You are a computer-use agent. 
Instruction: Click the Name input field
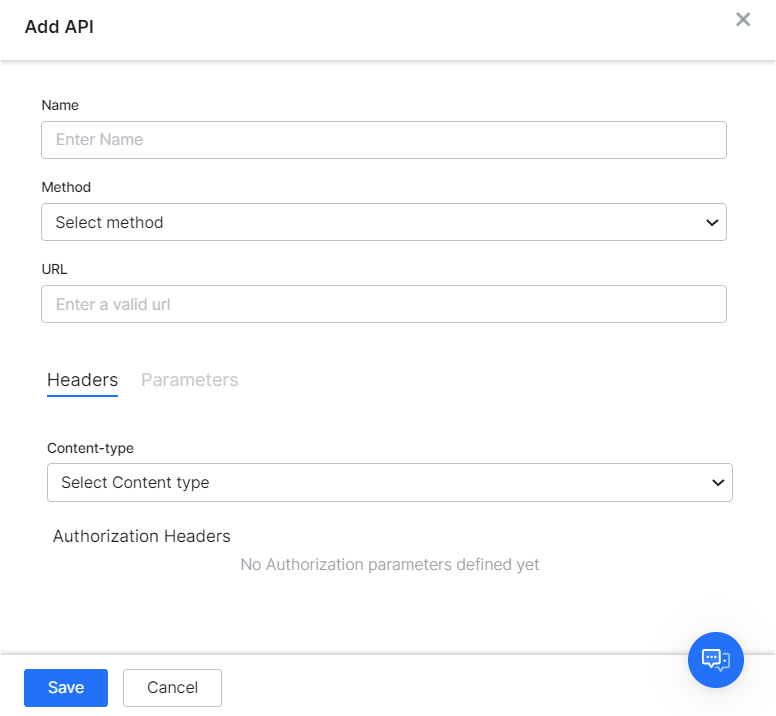point(383,140)
